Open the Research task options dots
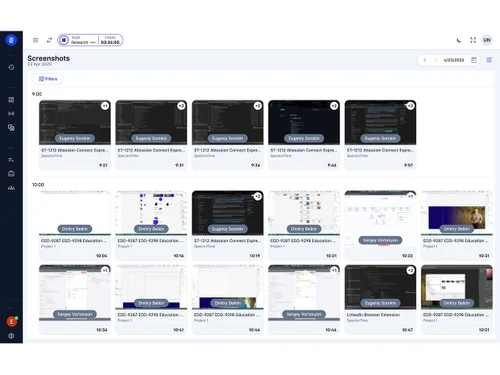Viewport: 500px width, 375px height. [93, 42]
